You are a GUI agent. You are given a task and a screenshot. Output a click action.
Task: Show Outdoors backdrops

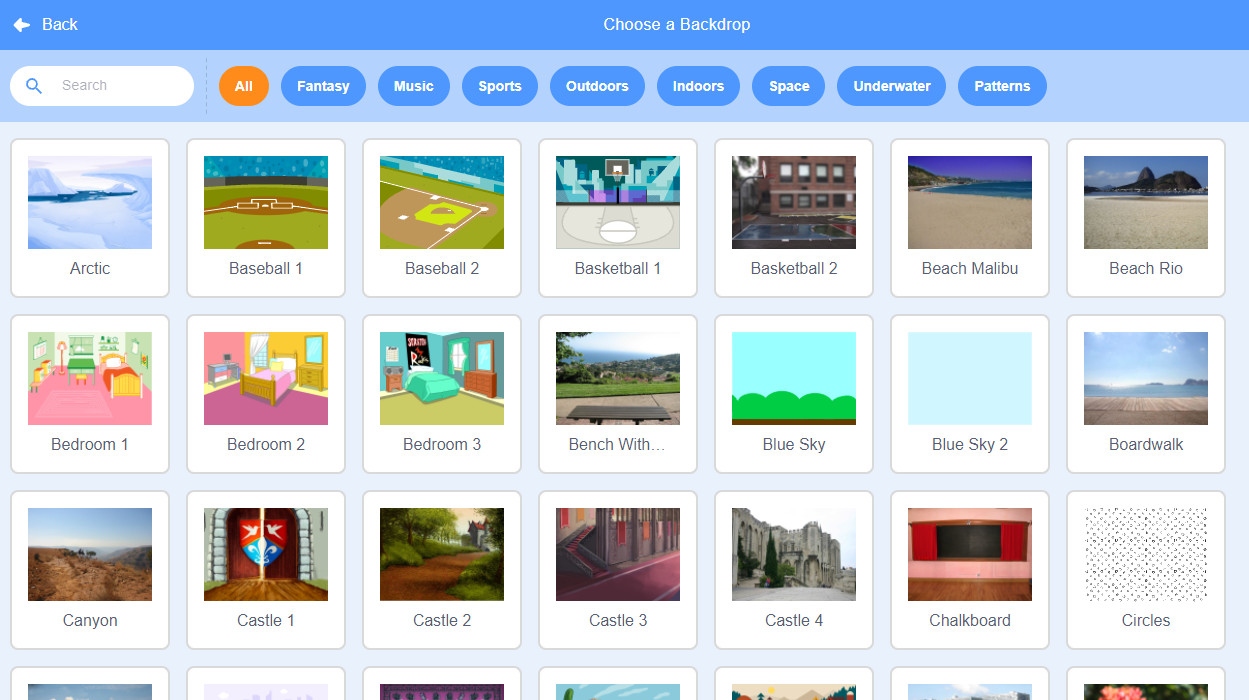[x=597, y=86]
